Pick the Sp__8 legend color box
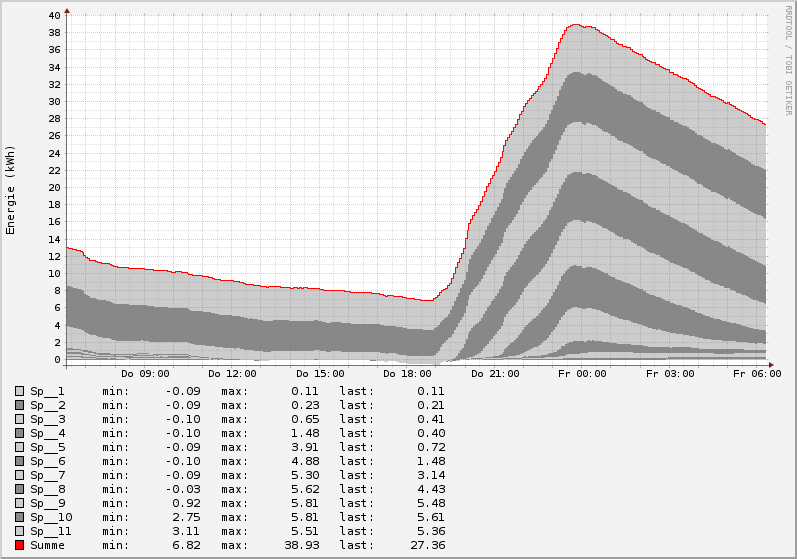Viewport: 797px width, 559px height. tap(20, 489)
